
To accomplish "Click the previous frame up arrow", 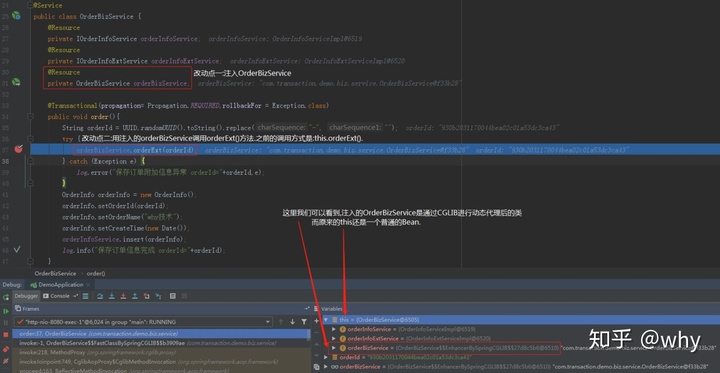I will click(281, 322).
